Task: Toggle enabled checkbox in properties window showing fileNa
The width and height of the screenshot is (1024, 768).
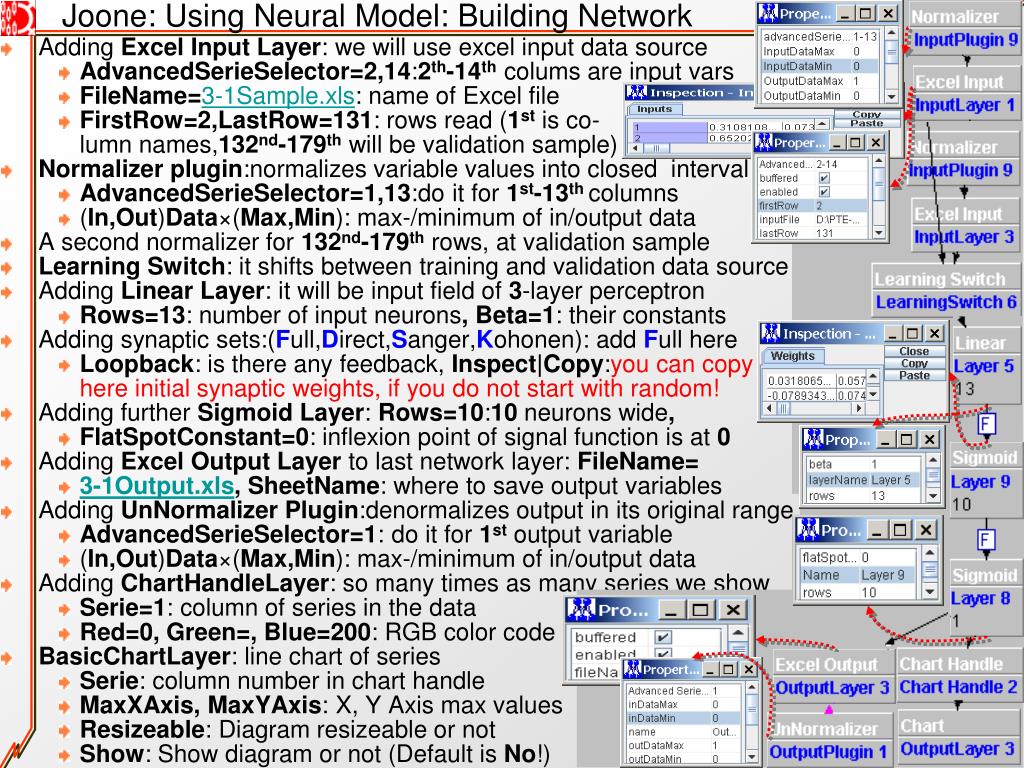Action: 663,654
